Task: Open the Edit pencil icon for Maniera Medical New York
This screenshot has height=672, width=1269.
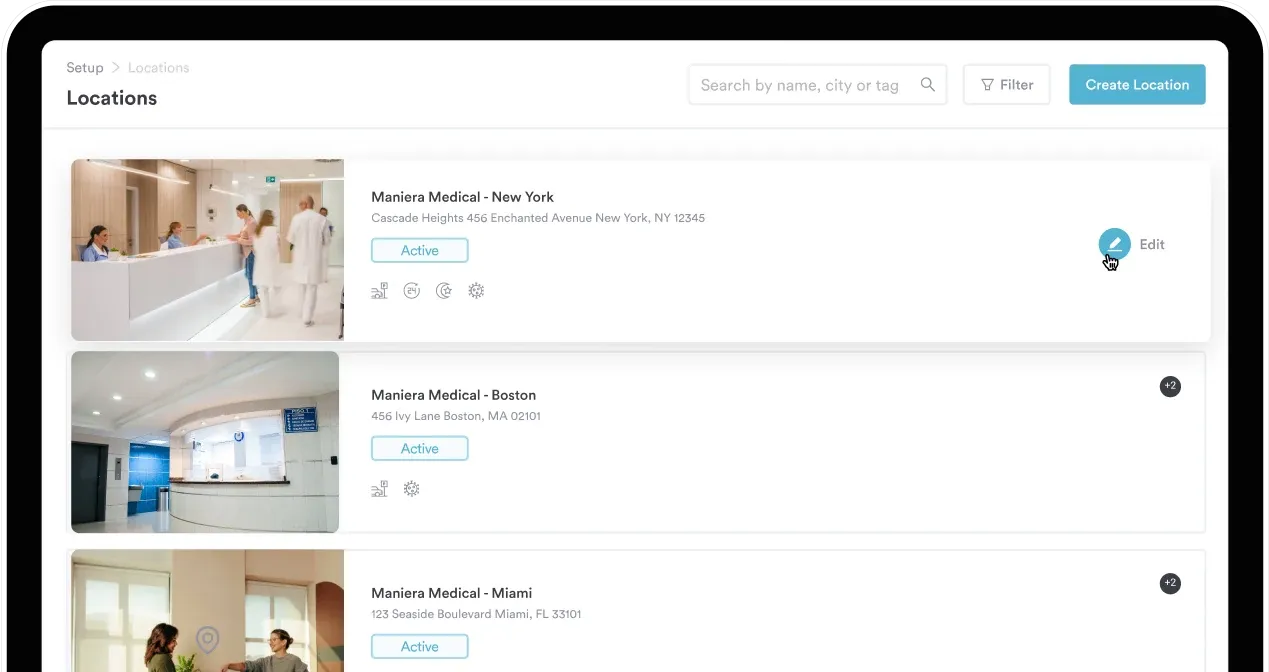Action: click(x=1115, y=243)
